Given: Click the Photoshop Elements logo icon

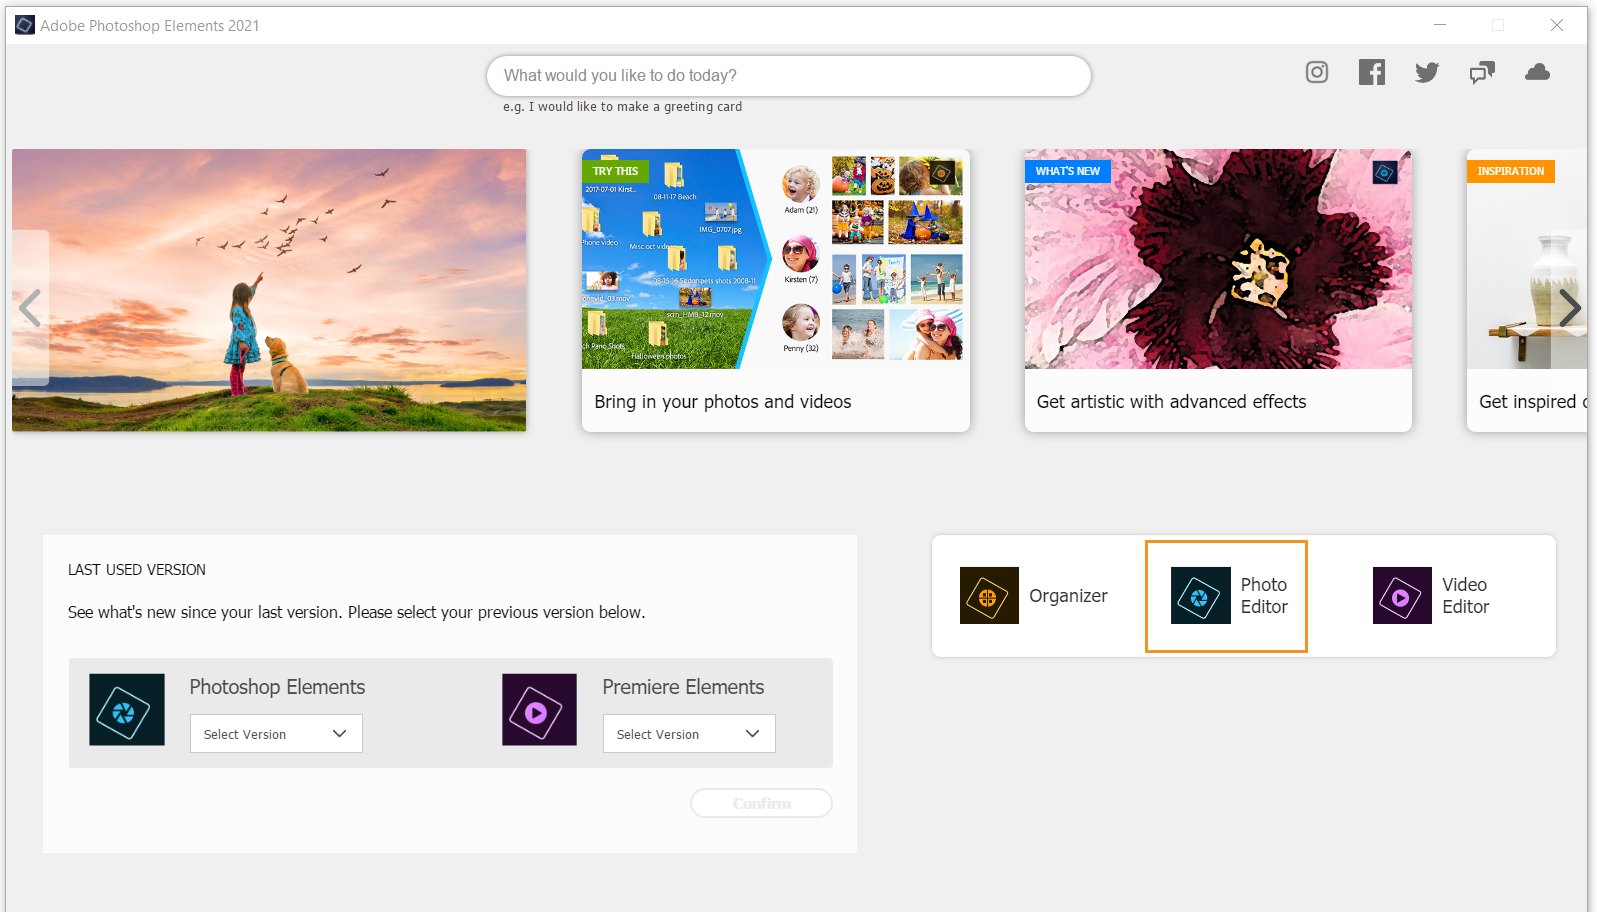Looking at the screenshot, I should 127,710.
